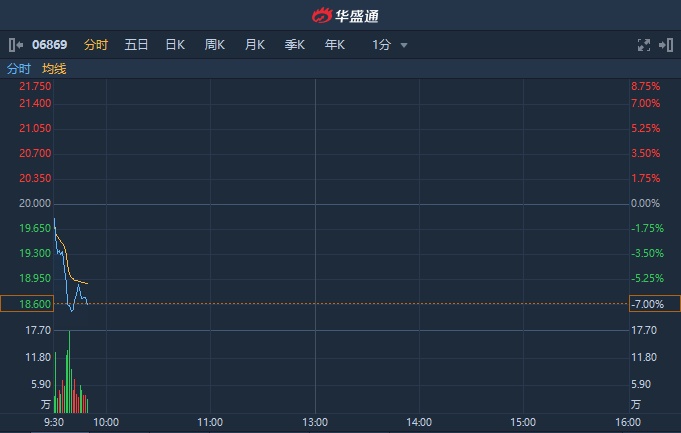The height and width of the screenshot is (433, 681).
Task: Click the tallest green volume bar
Action: (69, 372)
